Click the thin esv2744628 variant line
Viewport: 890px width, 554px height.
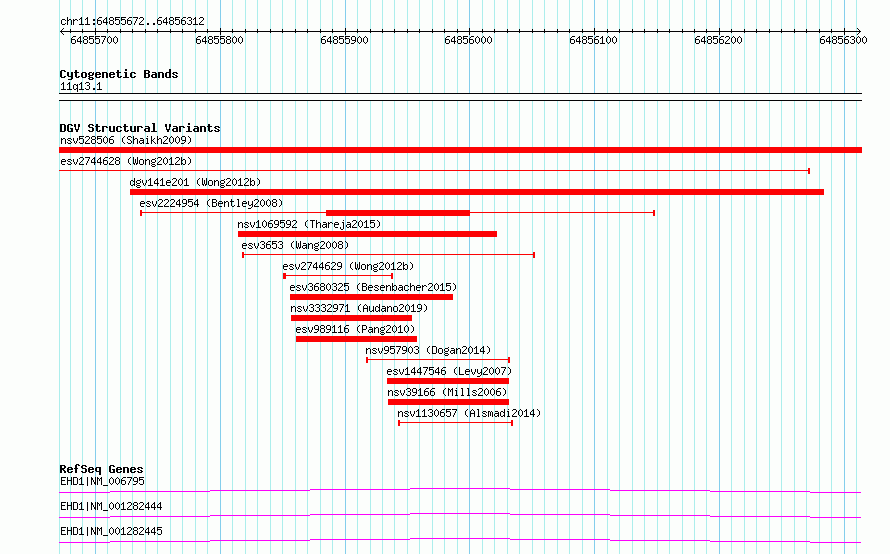click(434, 171)
